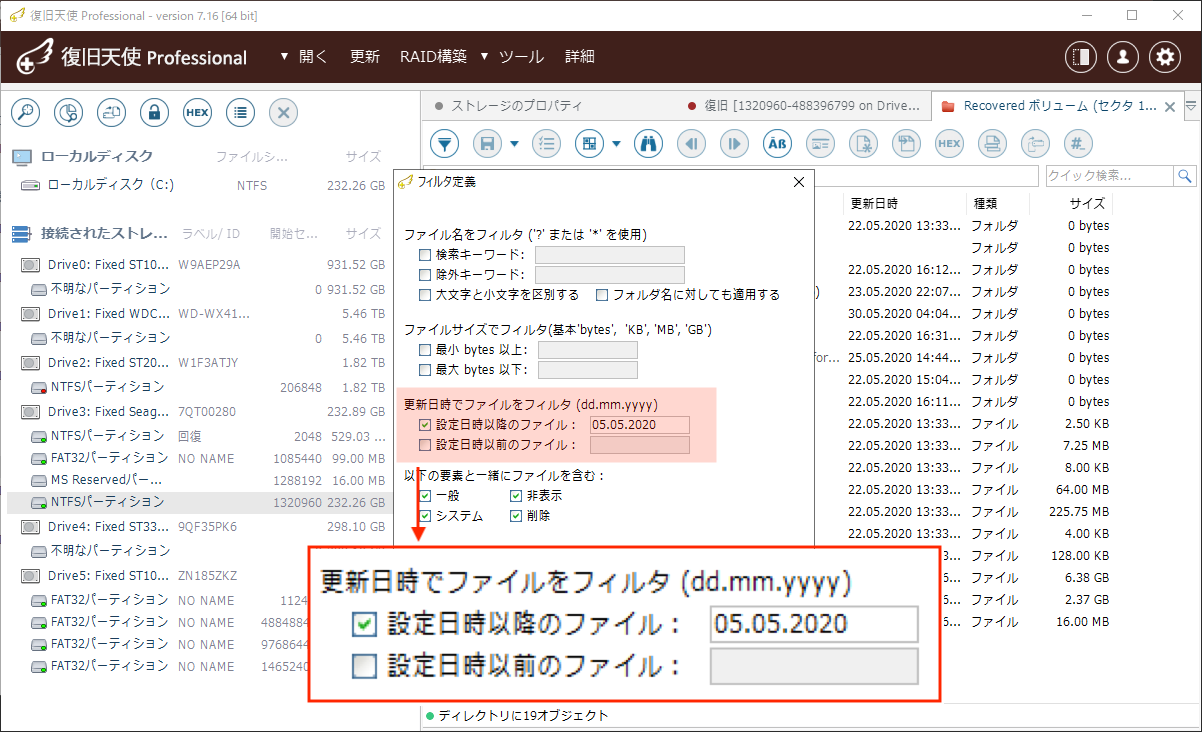The image size is (1202, 732).
Task: Sort by the 更新日時 column header
Action: (874, 203)
